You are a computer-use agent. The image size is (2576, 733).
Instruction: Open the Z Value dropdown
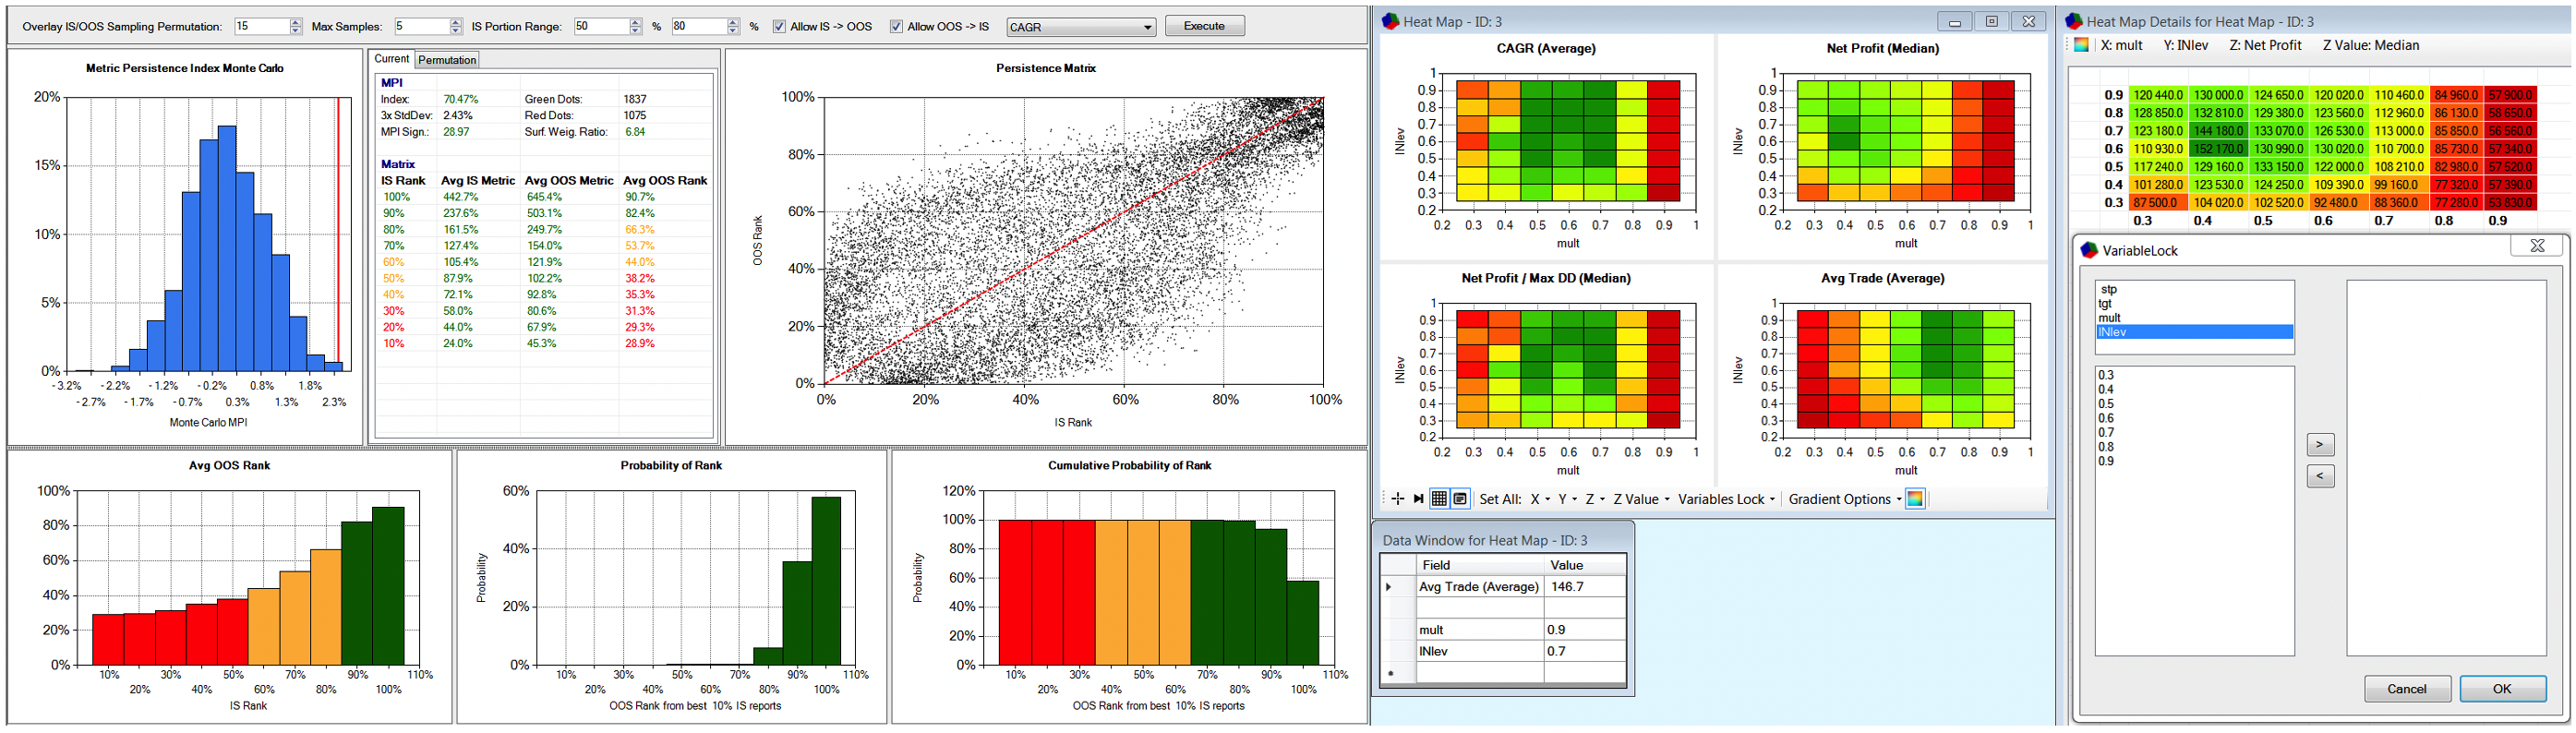(x=1641, y=499)
